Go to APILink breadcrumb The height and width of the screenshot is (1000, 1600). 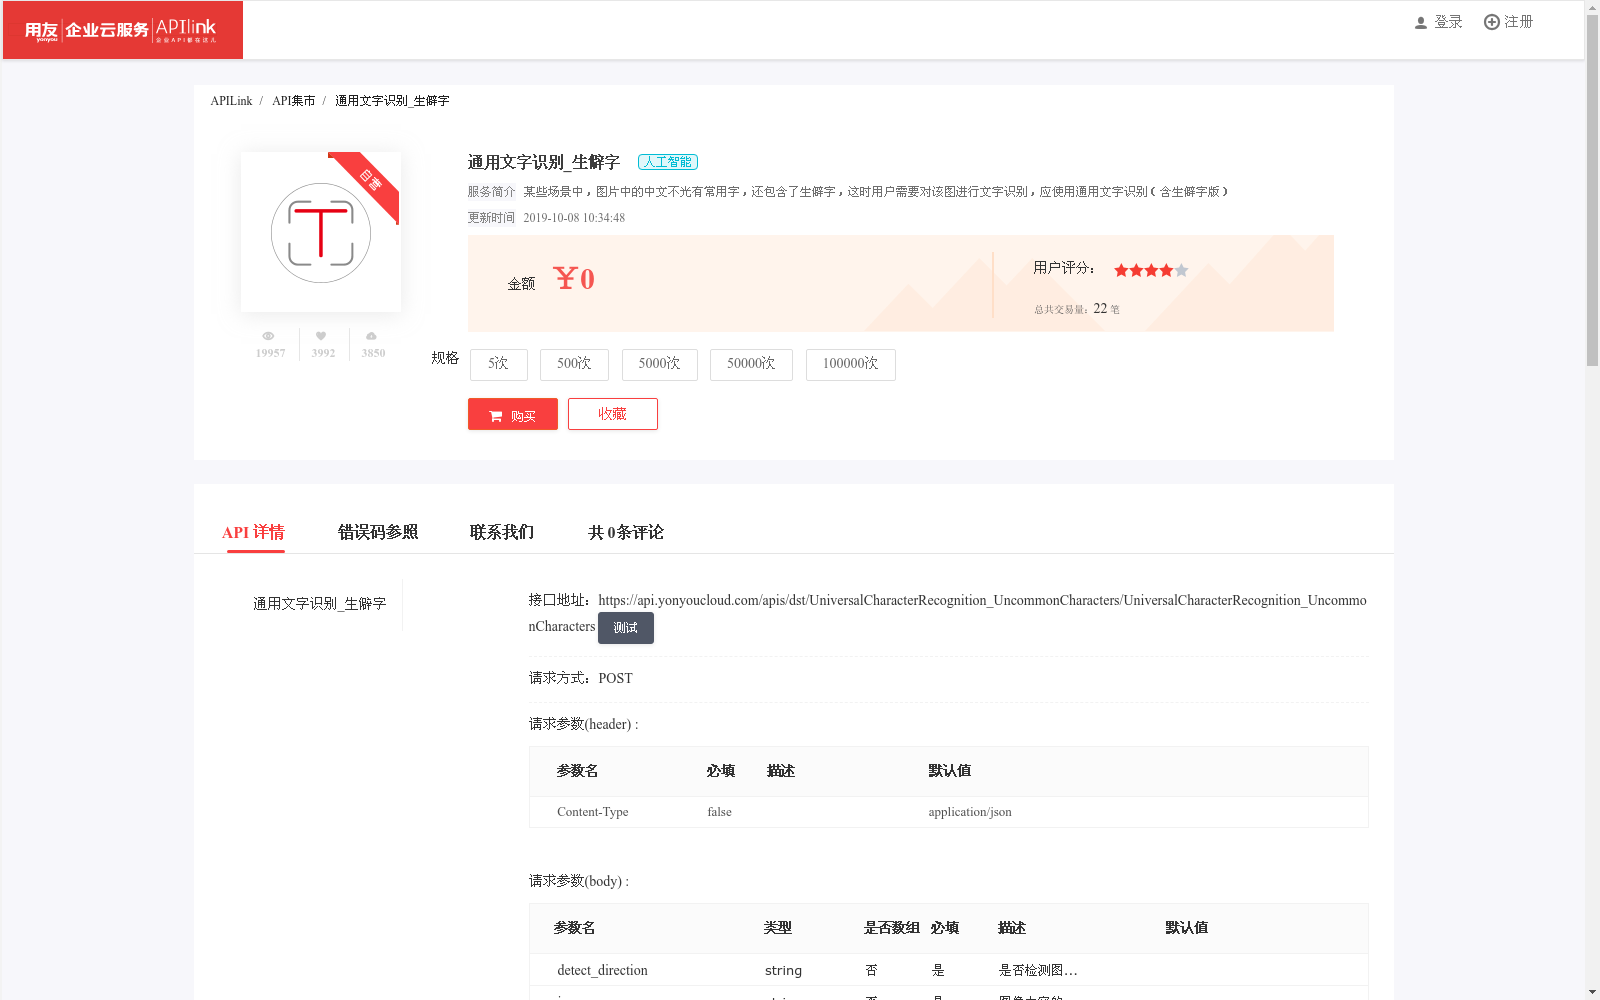[231, 101]
